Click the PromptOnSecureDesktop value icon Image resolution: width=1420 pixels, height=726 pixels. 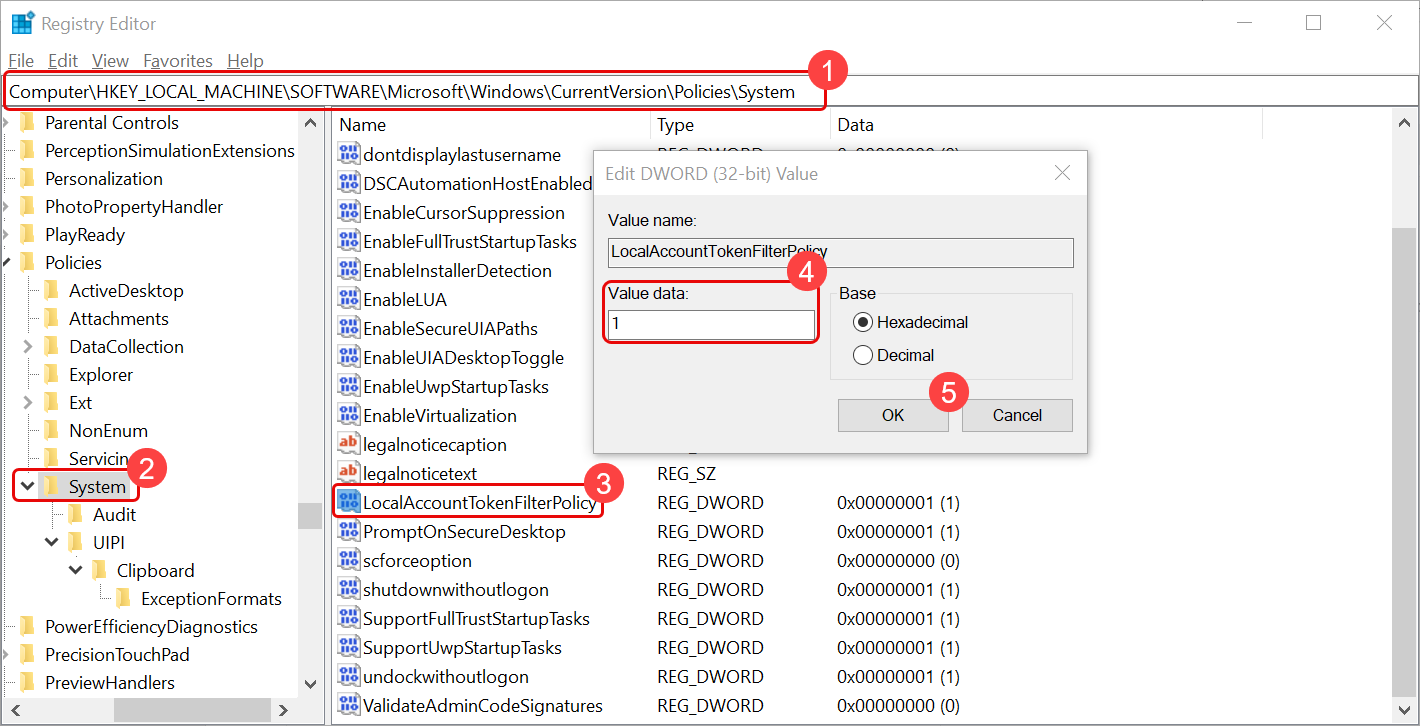[349, 531]
